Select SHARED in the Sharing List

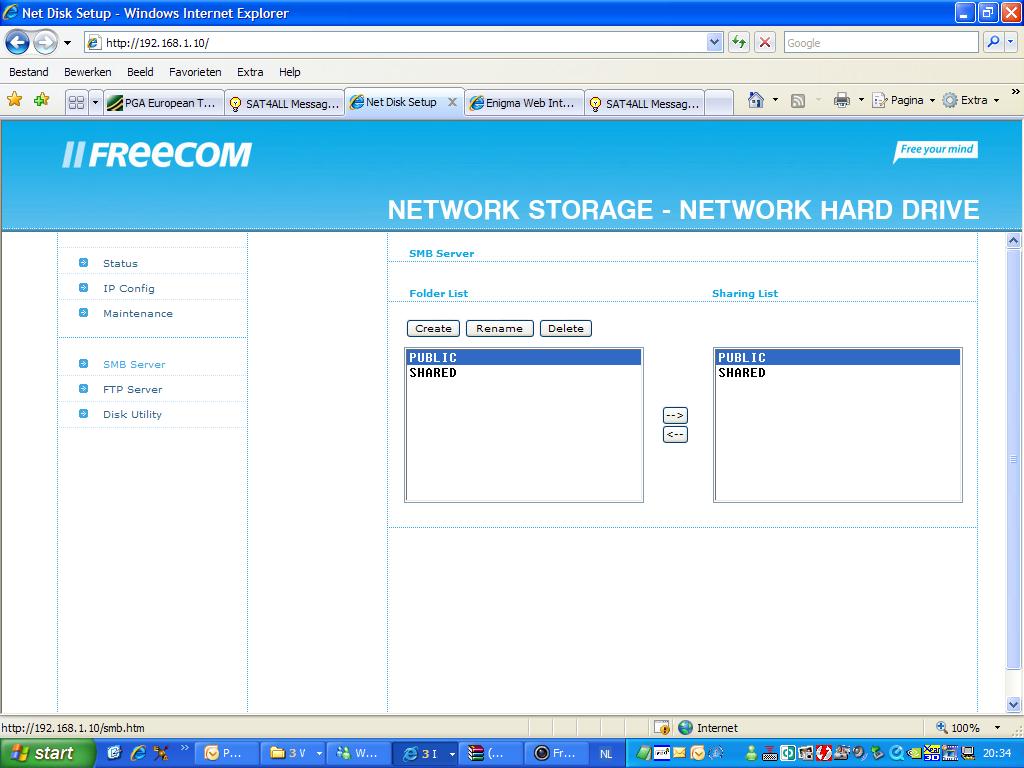tap(838, 373)
